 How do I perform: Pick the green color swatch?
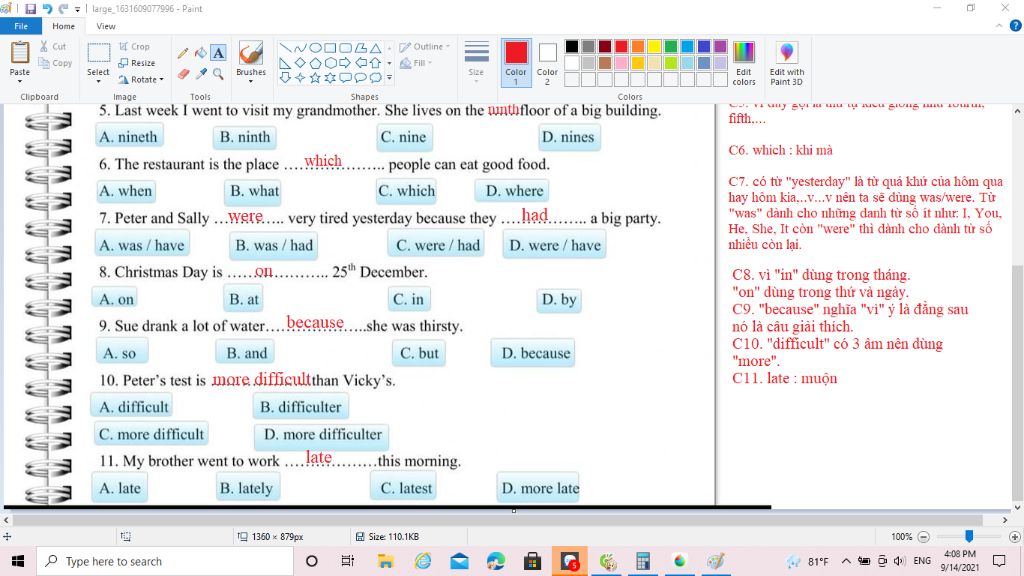point(671,46)
